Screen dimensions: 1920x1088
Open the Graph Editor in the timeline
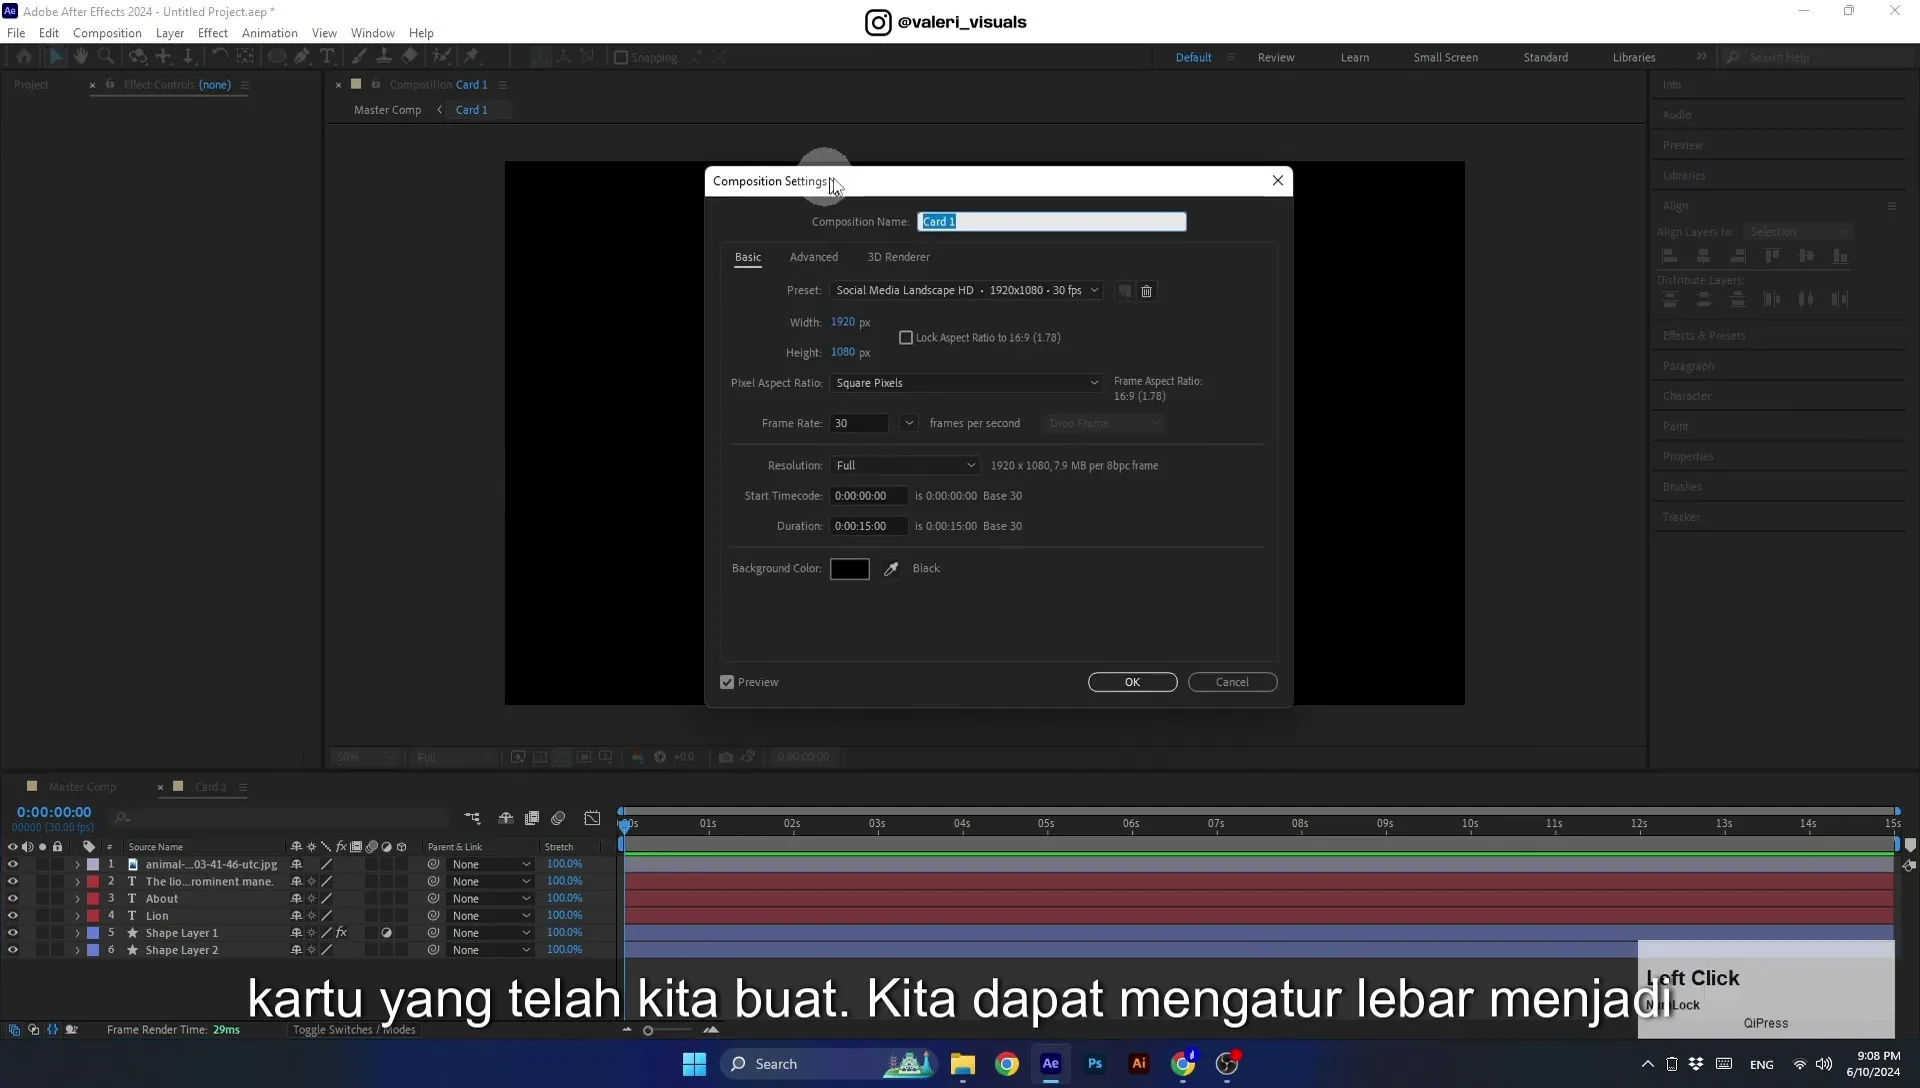[x=593, y=818]
